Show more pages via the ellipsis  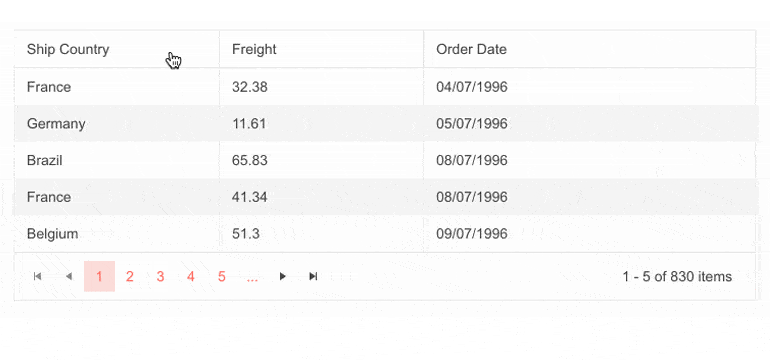click(x=252, y=277)
